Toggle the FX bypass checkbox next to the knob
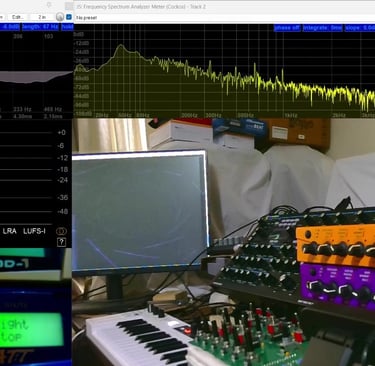Image resolution: width=375 pixels, height=366 pixels. tap(69, 17)
